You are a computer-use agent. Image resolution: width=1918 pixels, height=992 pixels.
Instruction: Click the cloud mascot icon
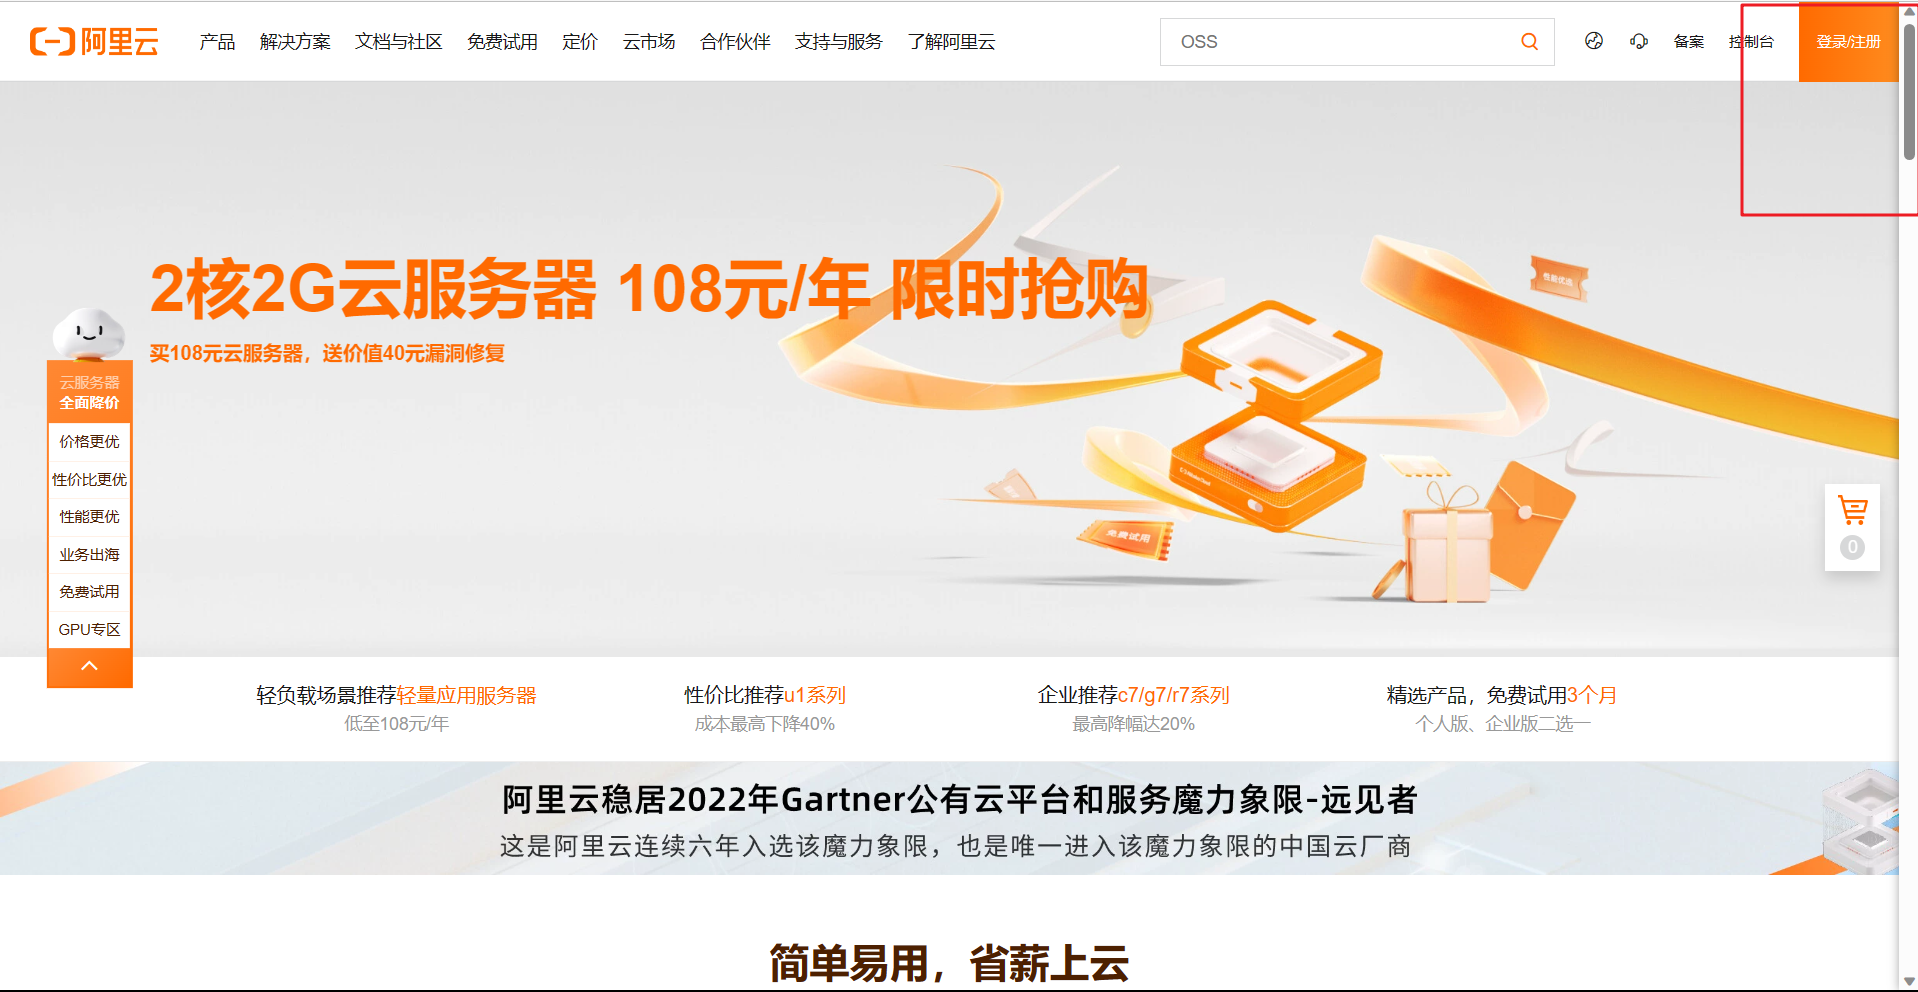[x=89, y=334]
